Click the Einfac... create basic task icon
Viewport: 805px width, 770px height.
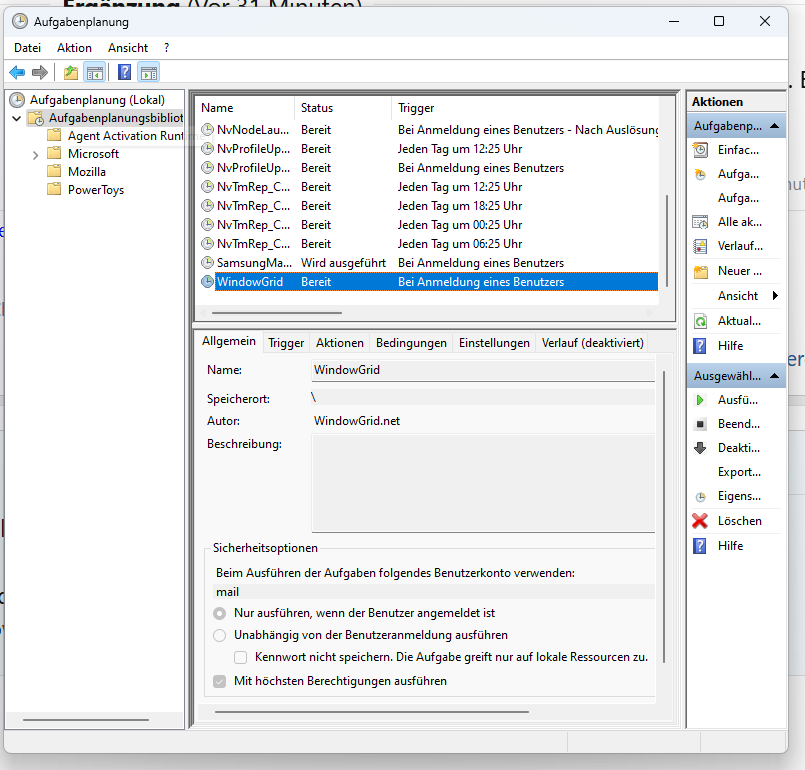coord(700,150)
